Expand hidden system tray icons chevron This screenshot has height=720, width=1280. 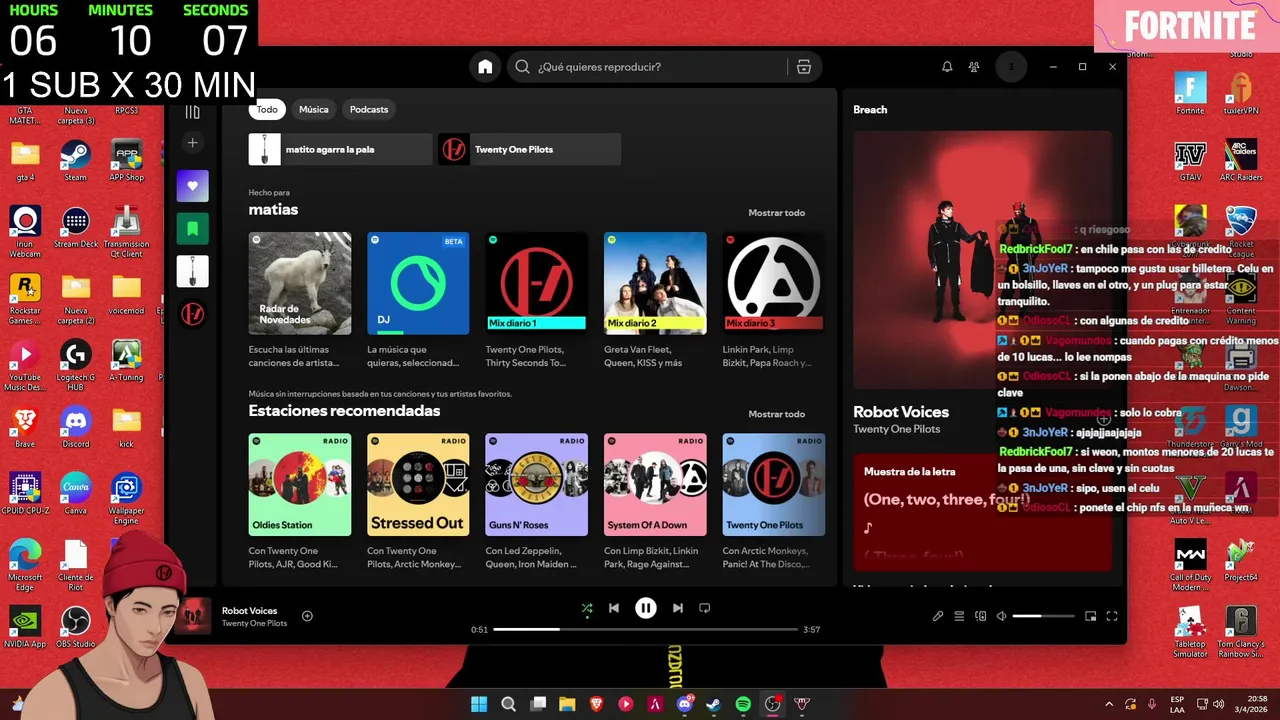[x=1108, y=704]
